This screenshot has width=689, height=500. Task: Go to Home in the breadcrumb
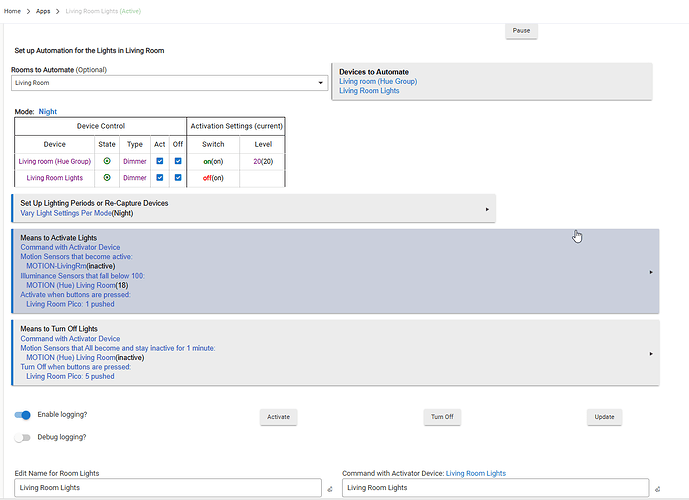click(x=12, y=11)
